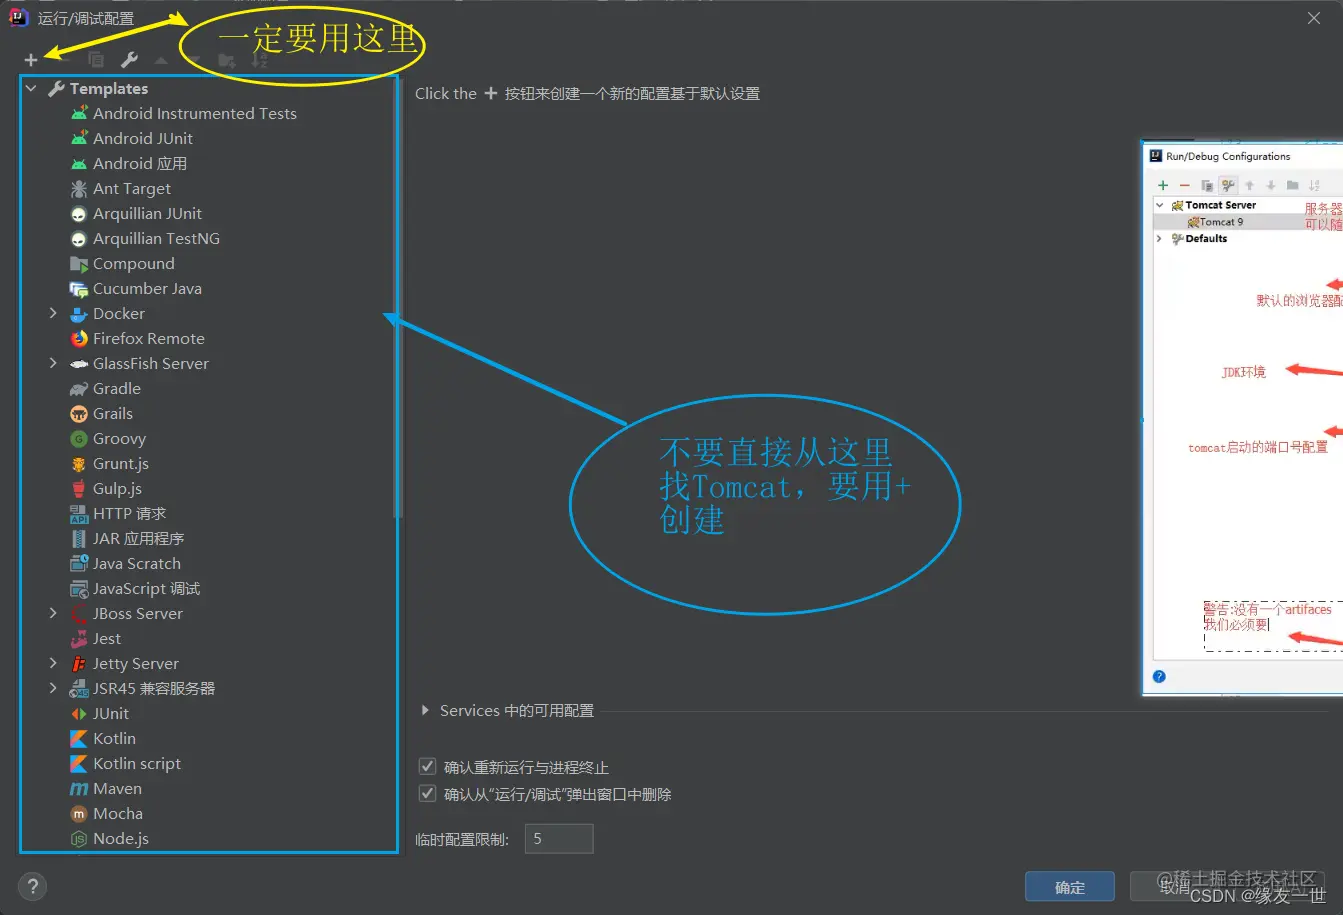Viewport: 1343px width, 915px height.
Task: Expand the JBoss Server node
Action: (x=53, y=613)
